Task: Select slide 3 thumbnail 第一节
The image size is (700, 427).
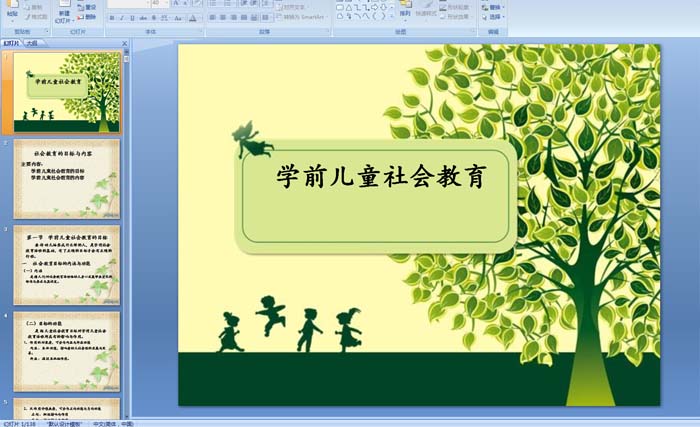Action: [x=67, y=265]
